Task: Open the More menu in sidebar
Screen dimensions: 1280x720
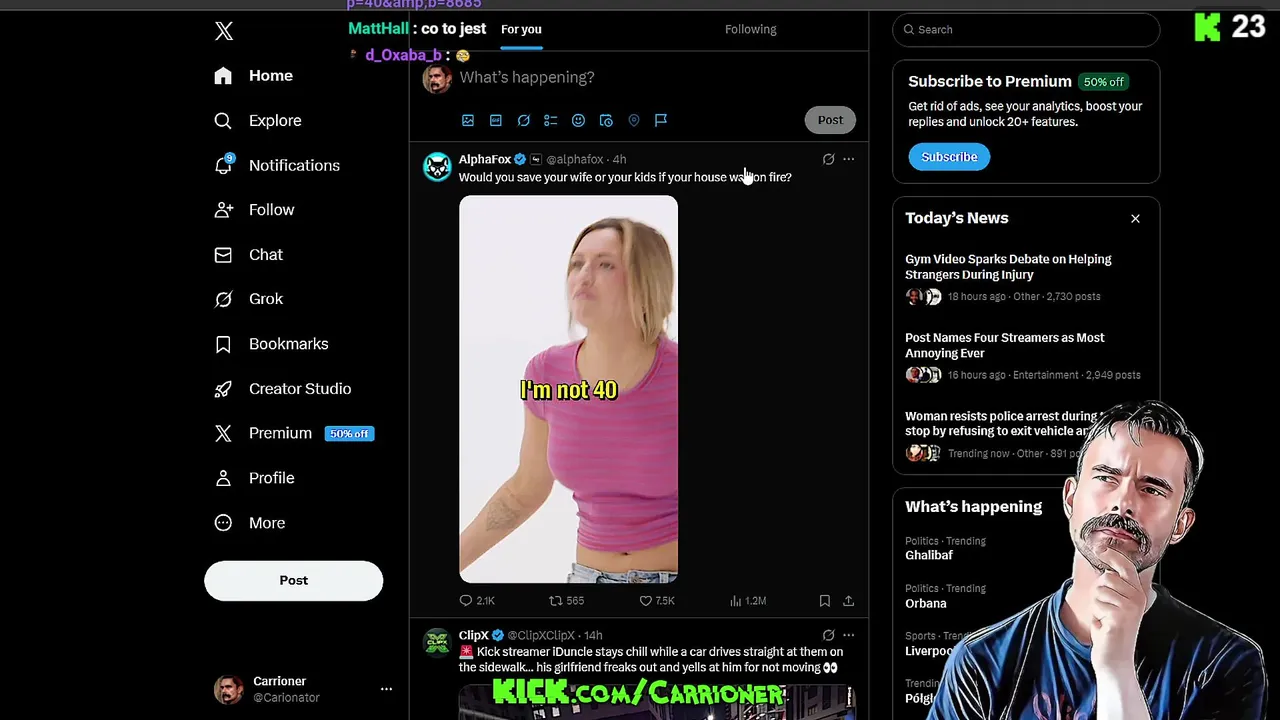Action: tap(250, 523)
